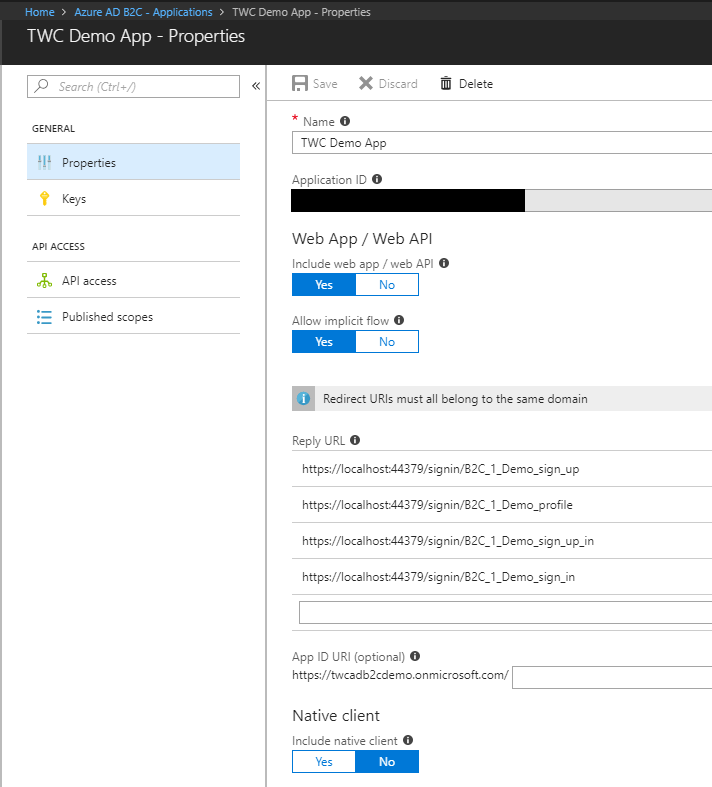Click info icon beside App ID URI
Viewport: 712px width, 787px height.
pos(415,656)
